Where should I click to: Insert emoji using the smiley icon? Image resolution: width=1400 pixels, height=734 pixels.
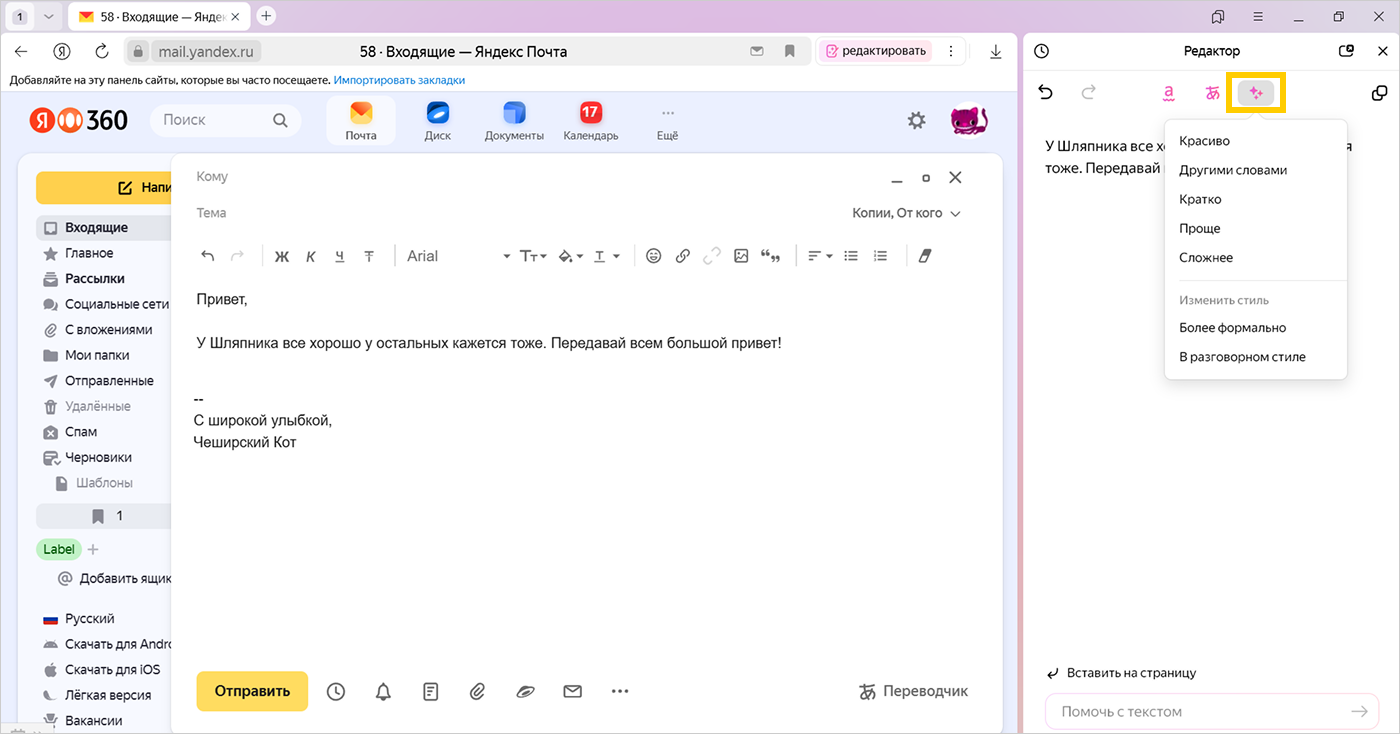653,256
